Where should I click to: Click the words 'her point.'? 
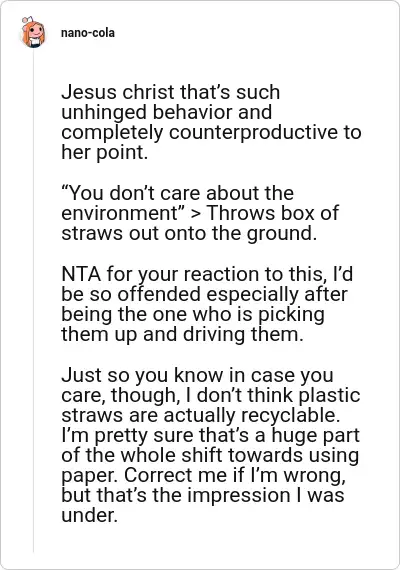104,152
